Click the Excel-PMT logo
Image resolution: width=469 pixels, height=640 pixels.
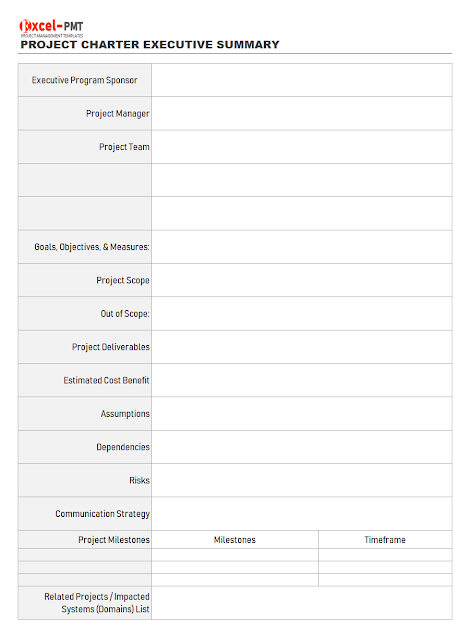click(51, 28)
